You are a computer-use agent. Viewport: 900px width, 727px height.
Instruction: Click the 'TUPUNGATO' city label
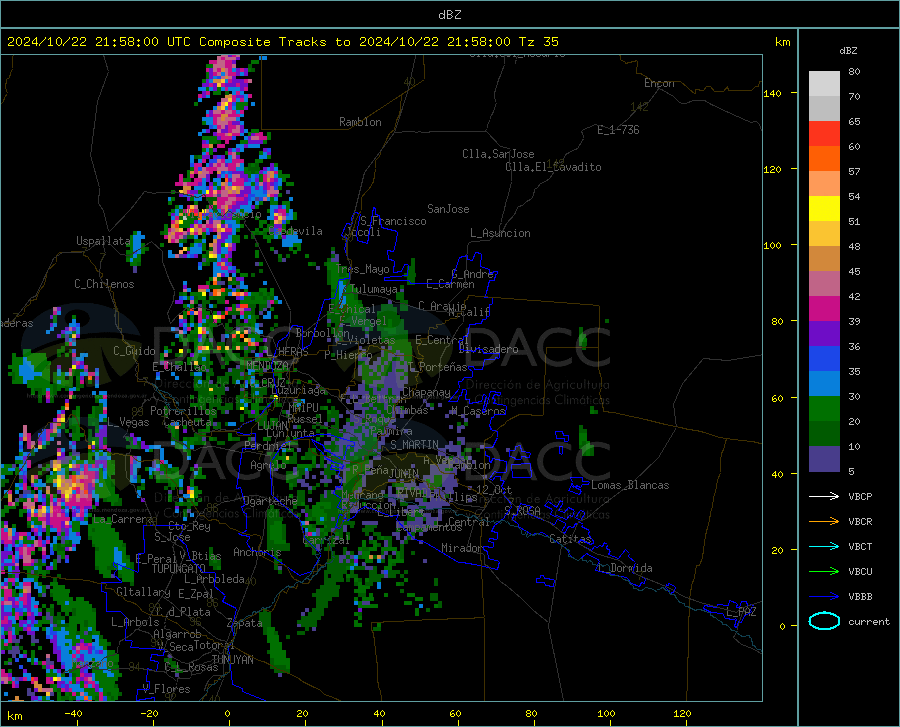[179, 569]
